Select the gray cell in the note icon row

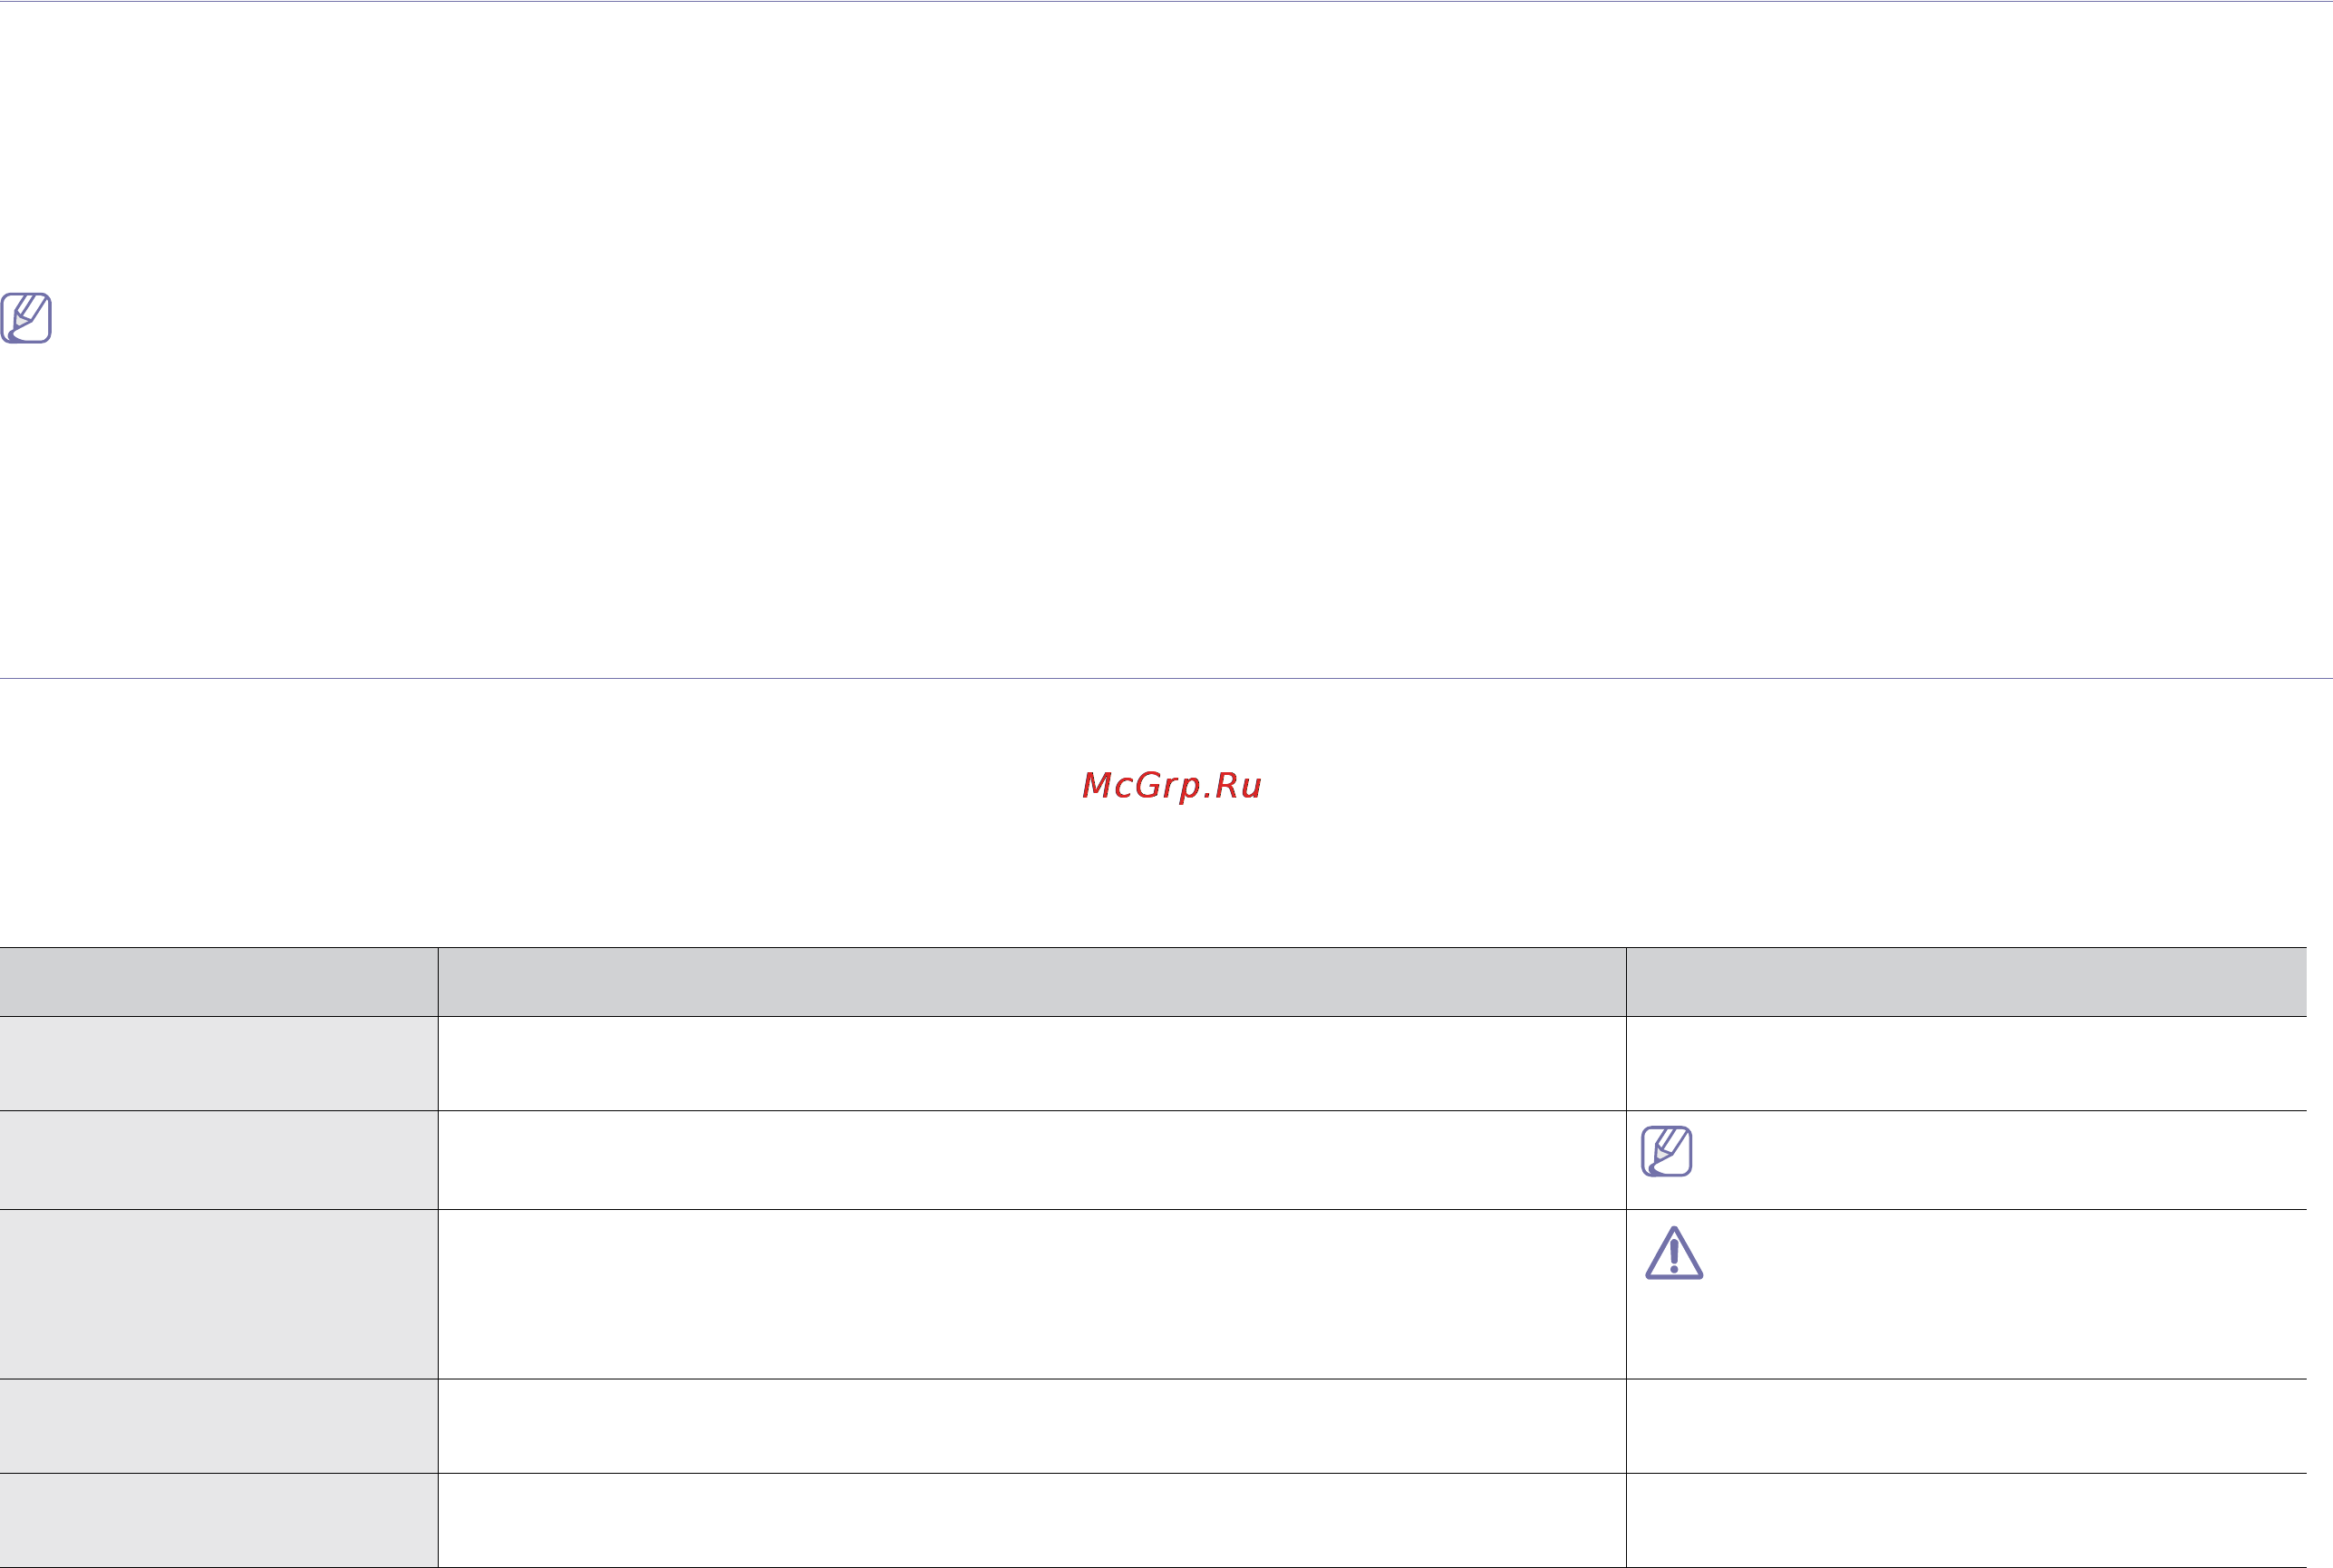[x=219, y=1160]
